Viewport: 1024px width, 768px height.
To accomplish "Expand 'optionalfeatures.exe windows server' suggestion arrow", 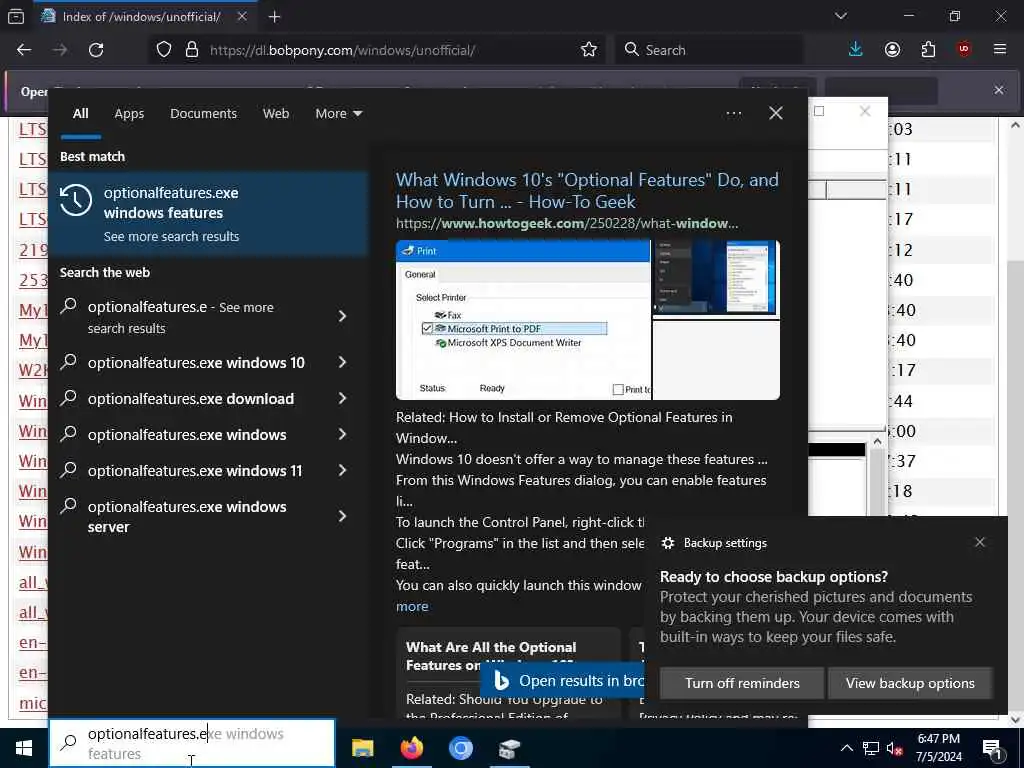I will click(342, 517).
